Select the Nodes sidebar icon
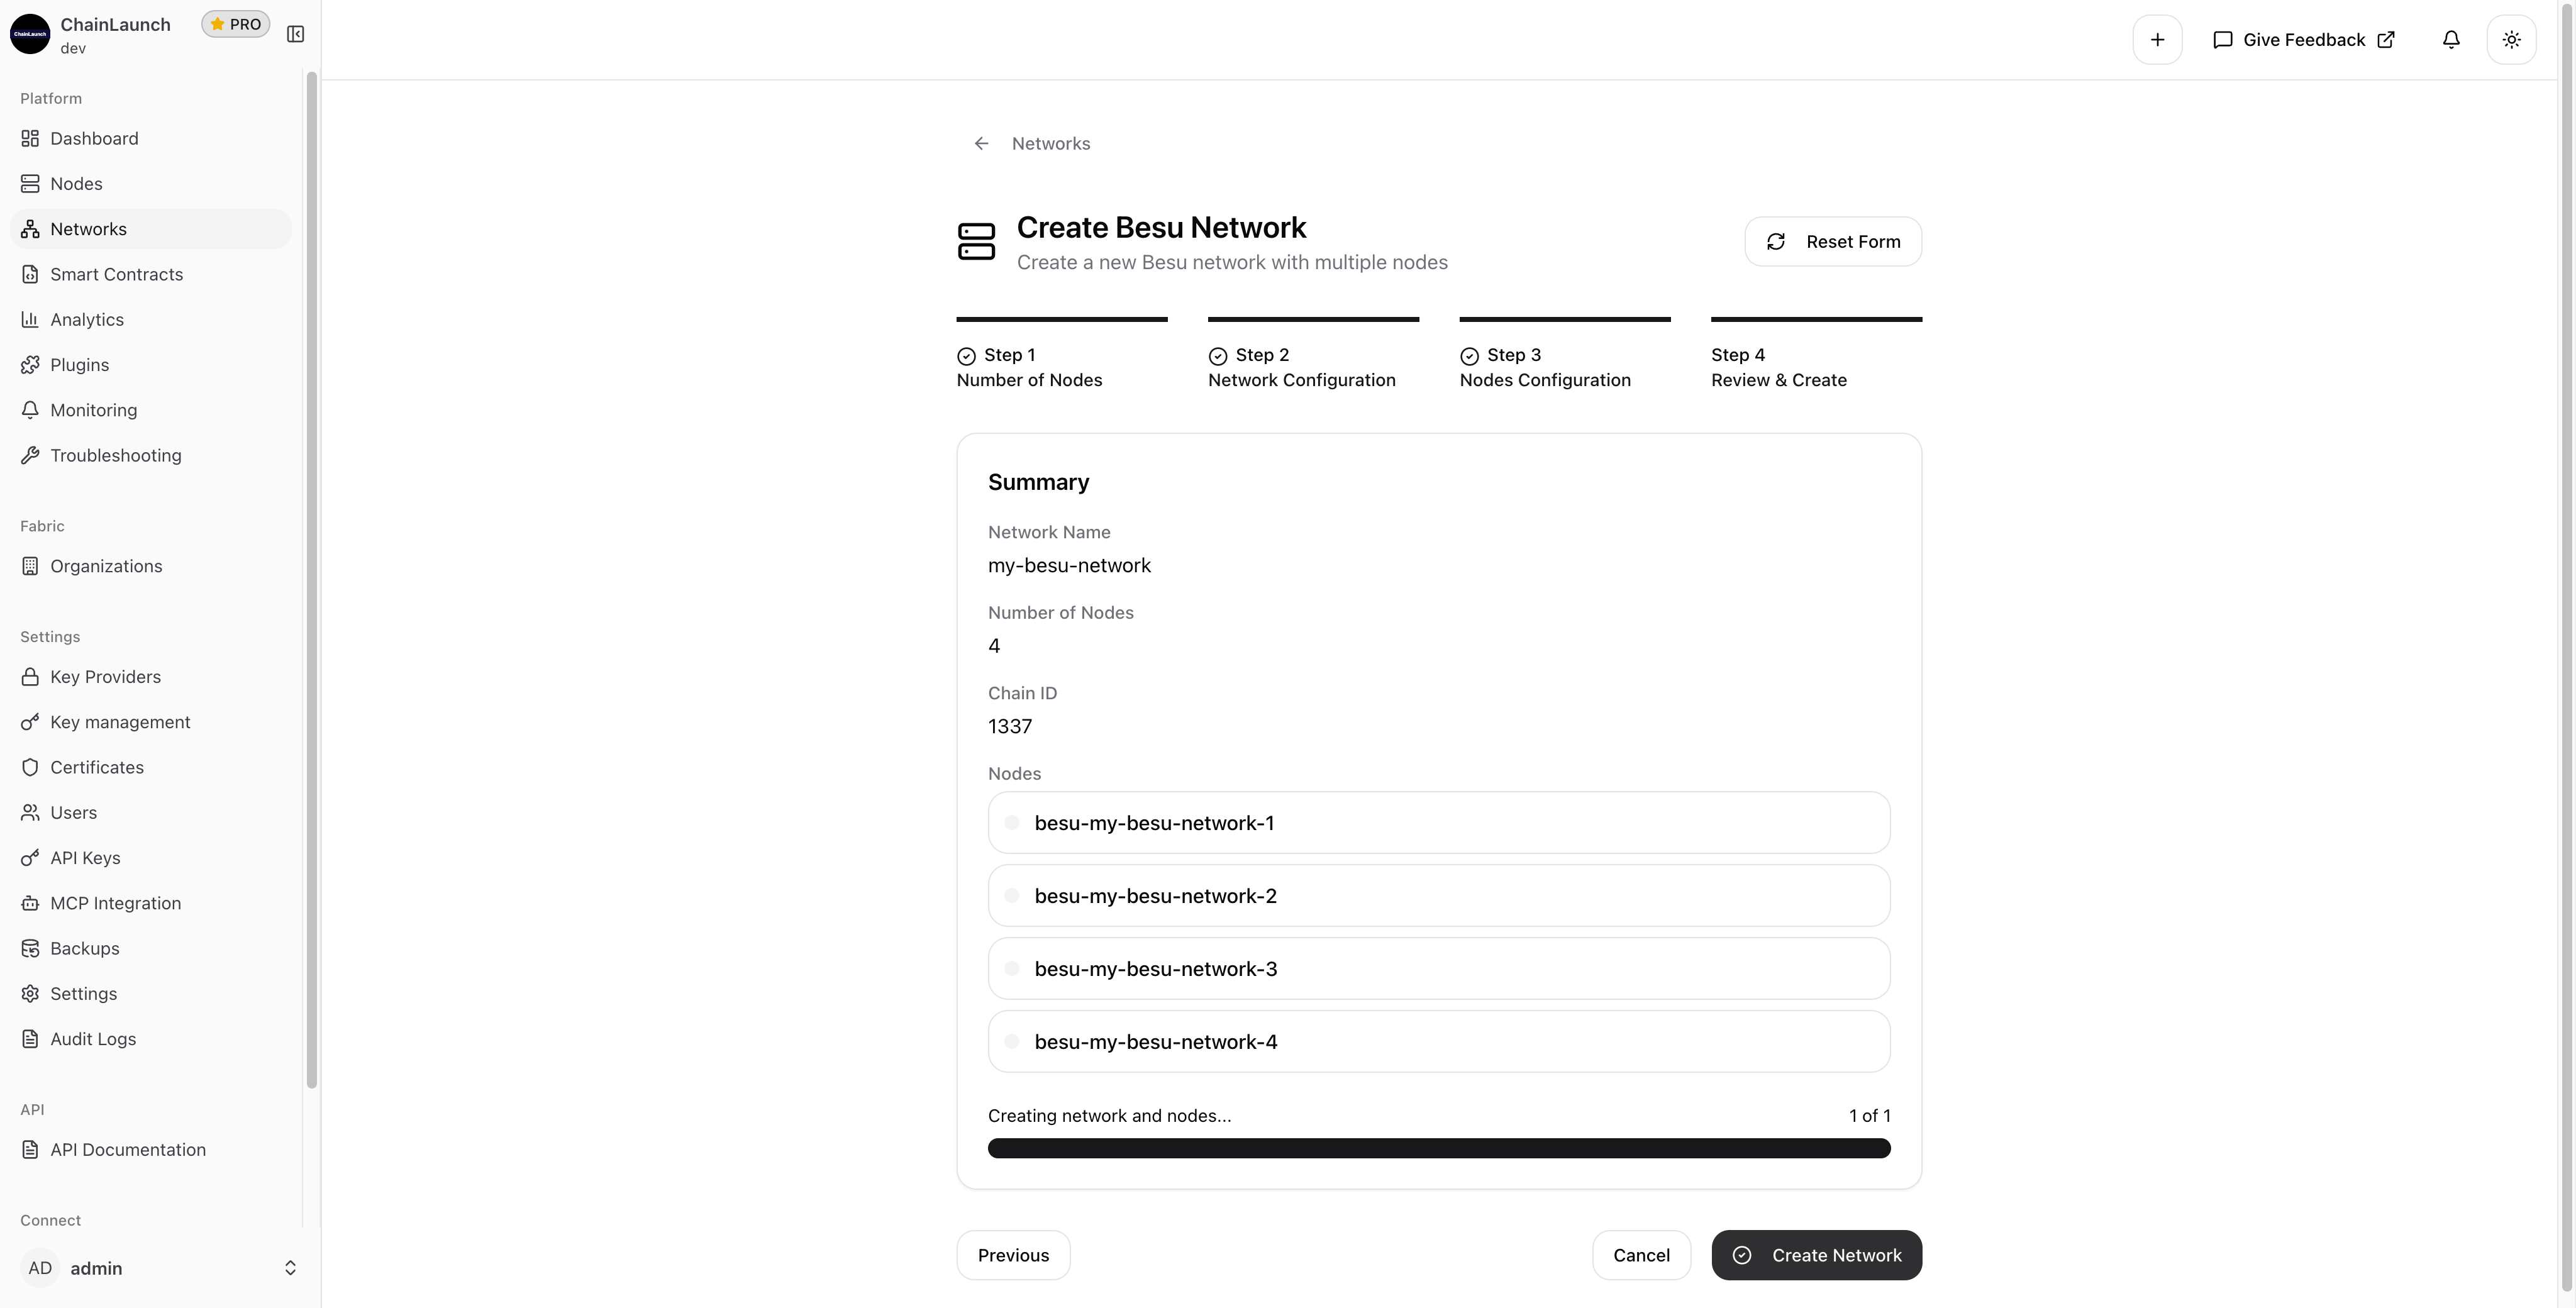This screenshot has height=1308, width=2576. (x=30, y=183)
